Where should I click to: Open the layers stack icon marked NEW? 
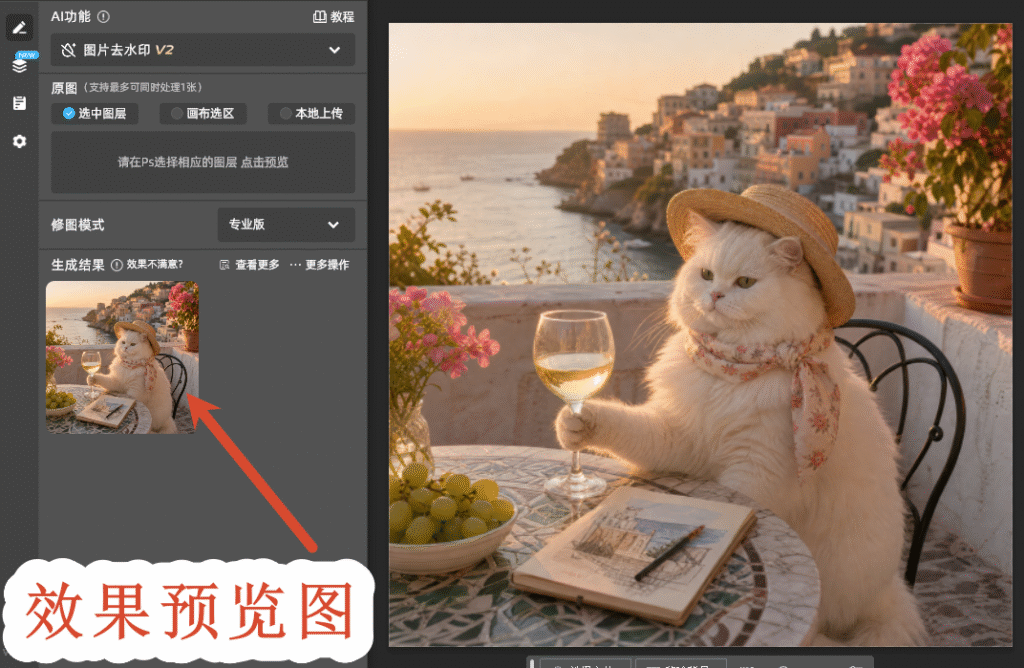[x=20, y=64]
